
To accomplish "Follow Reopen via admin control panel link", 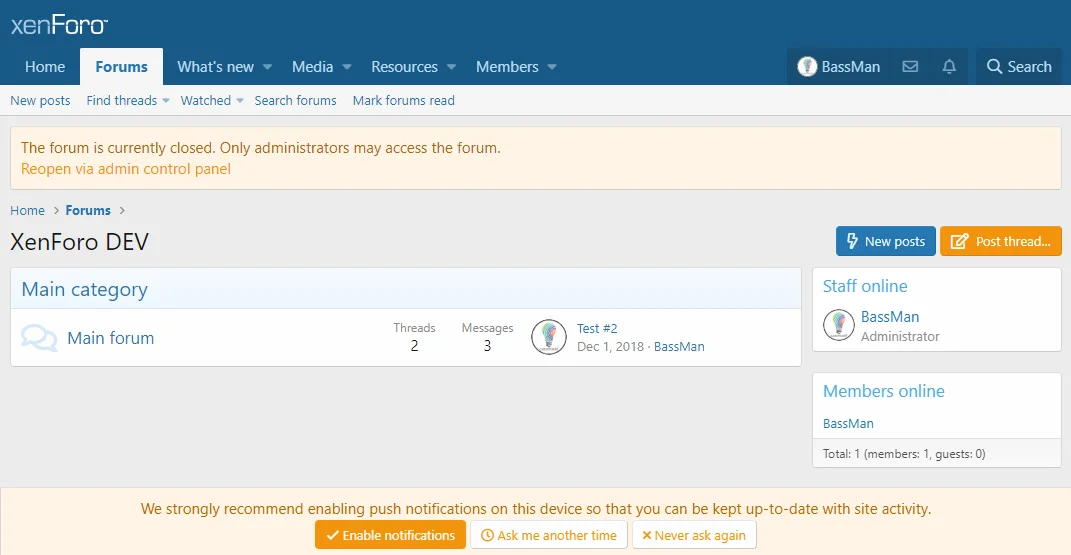I will click(126, 169).
